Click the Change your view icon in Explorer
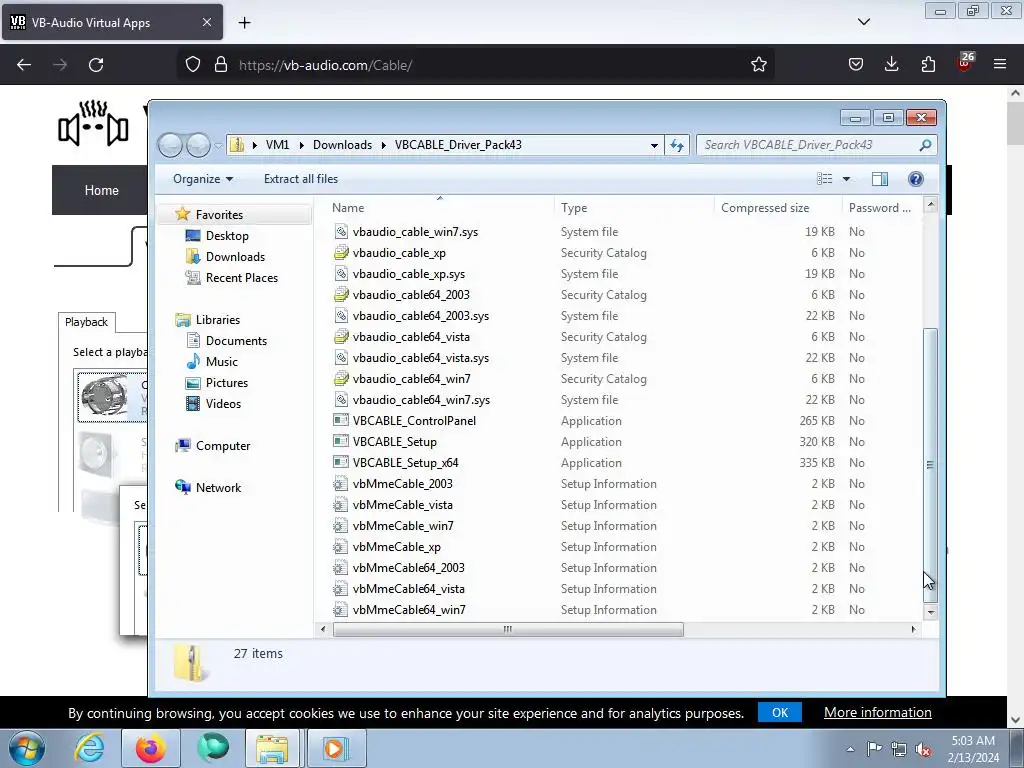1024x768 pixels. [x=825, y=179]
